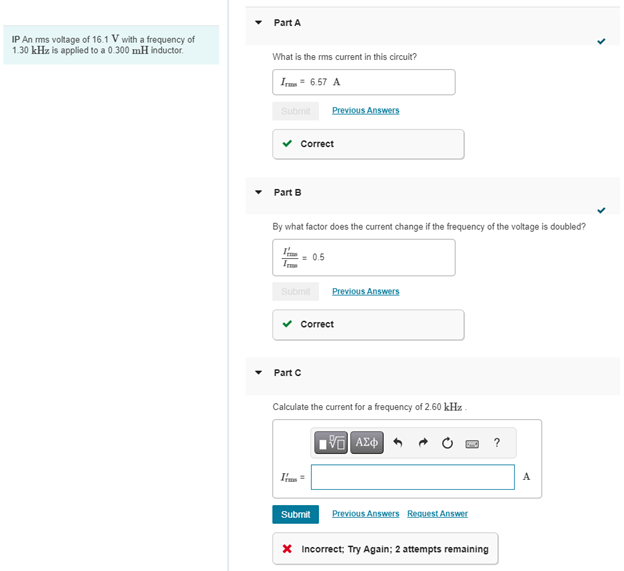The height and width of the screenshot is (571, 624).
Task: Click question about frequency of voltage doubled
Action: point(429,226)
